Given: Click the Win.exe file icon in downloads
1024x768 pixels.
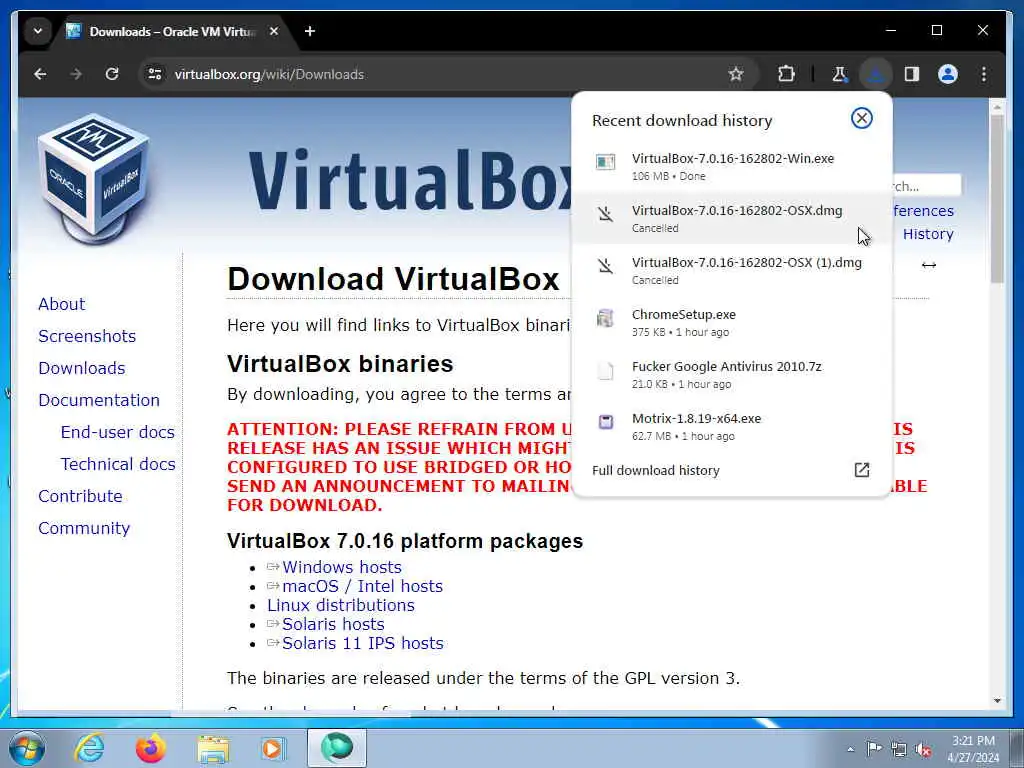Looking at the screenshot, I should pyautogui.click(x=605, y=162).
